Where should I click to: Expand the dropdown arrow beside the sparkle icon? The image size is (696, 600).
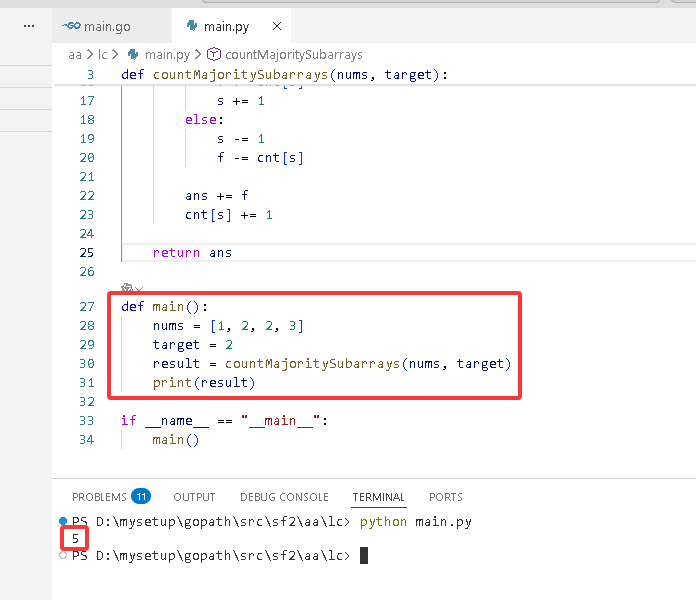(x=139, y=288)
